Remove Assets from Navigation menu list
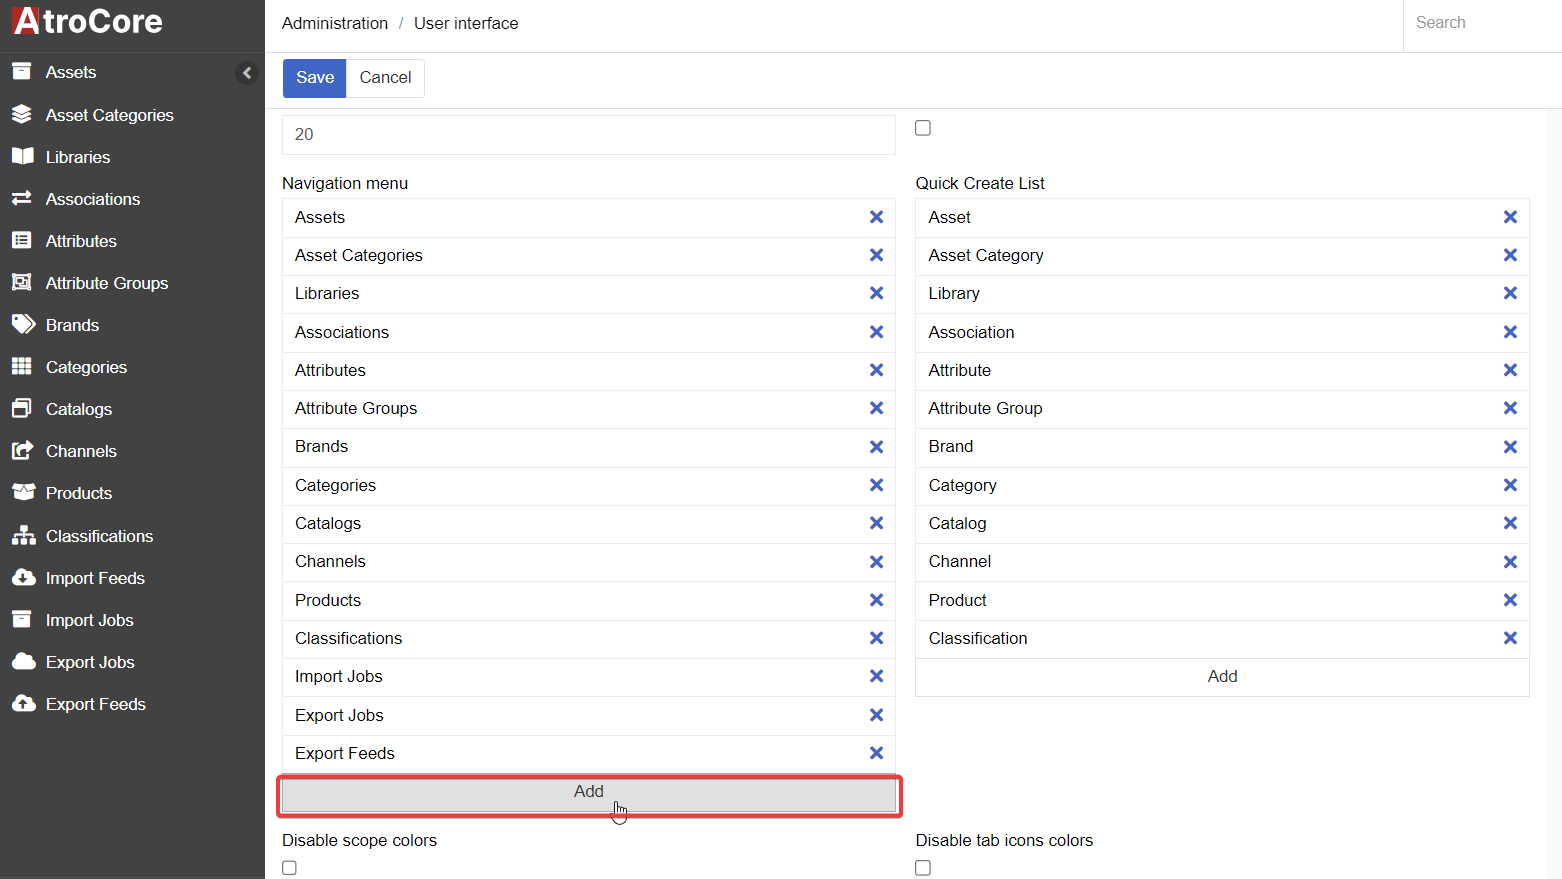 pyautogui.click(x=876, y=217)
